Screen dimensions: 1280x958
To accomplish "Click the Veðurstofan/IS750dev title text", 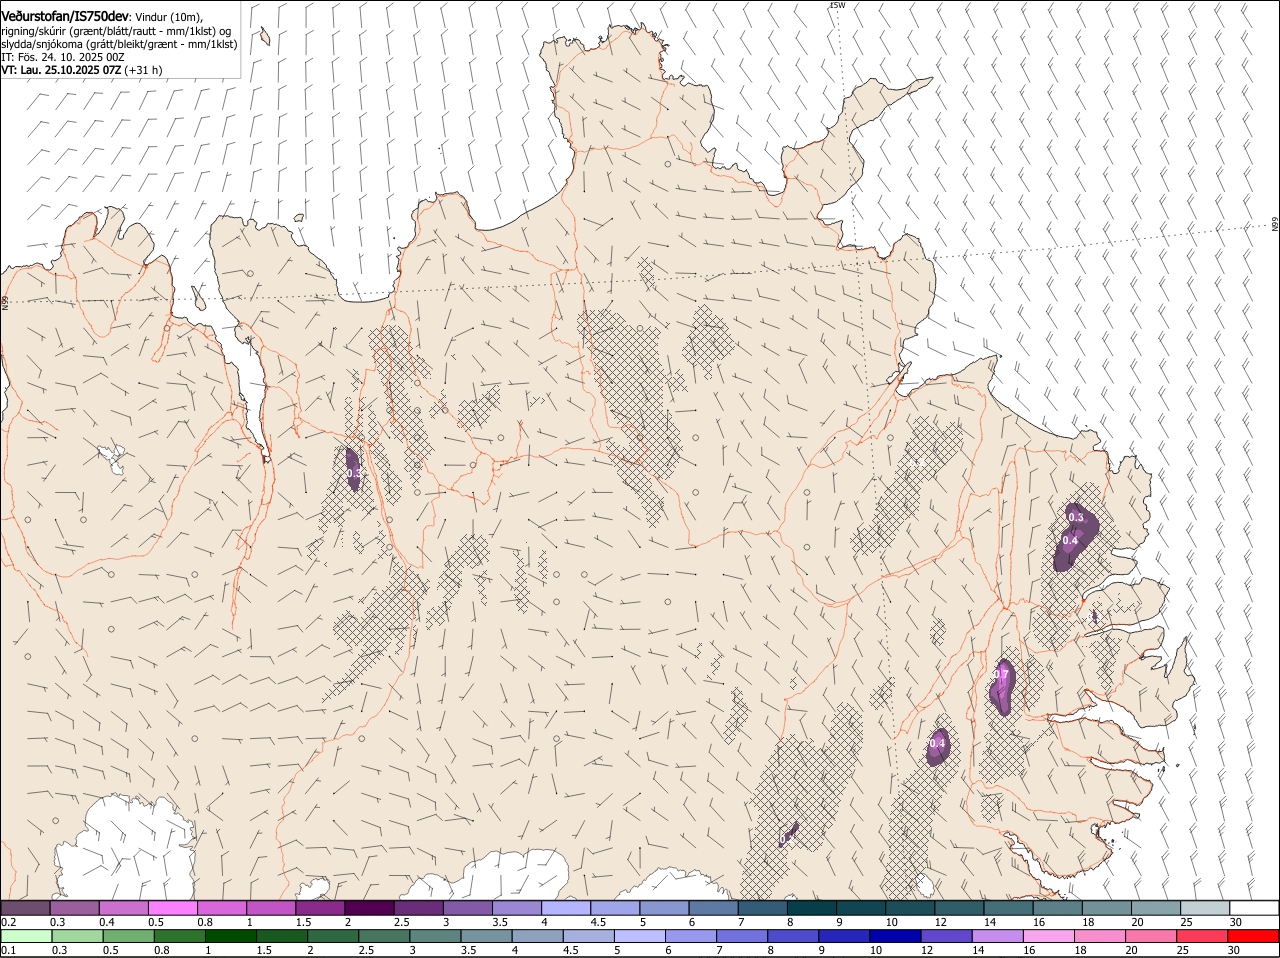I will pos(65,16).
